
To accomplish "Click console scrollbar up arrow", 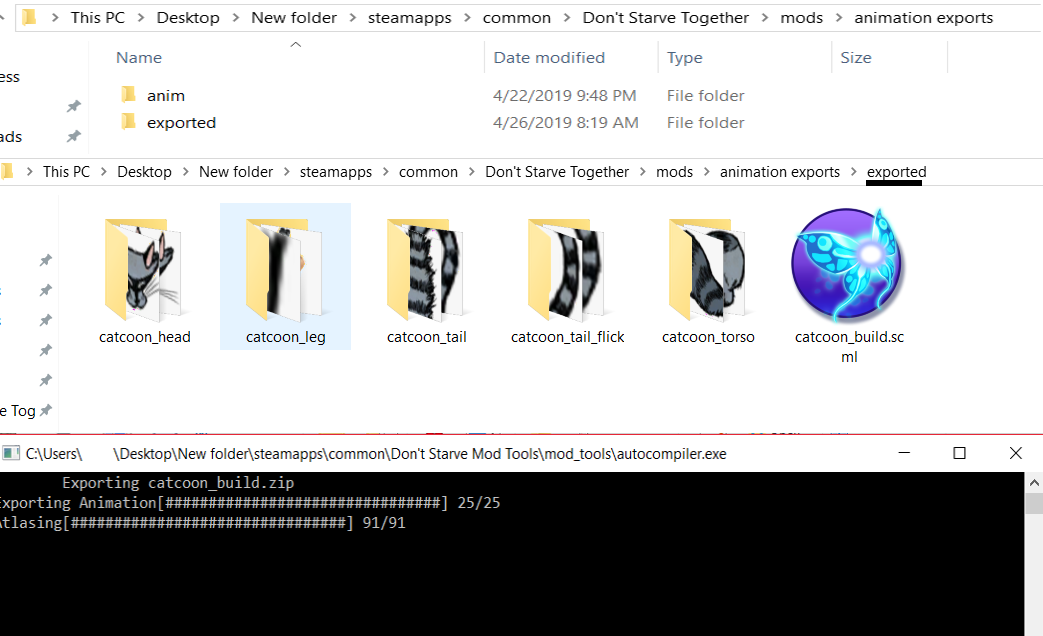I will coord(1034,482).
